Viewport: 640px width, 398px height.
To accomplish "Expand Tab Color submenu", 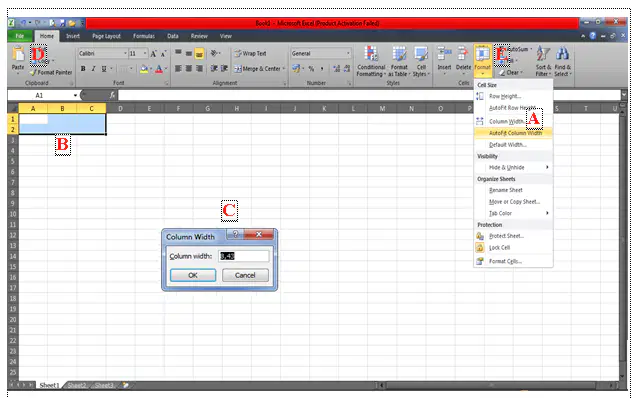I will 513,213.
